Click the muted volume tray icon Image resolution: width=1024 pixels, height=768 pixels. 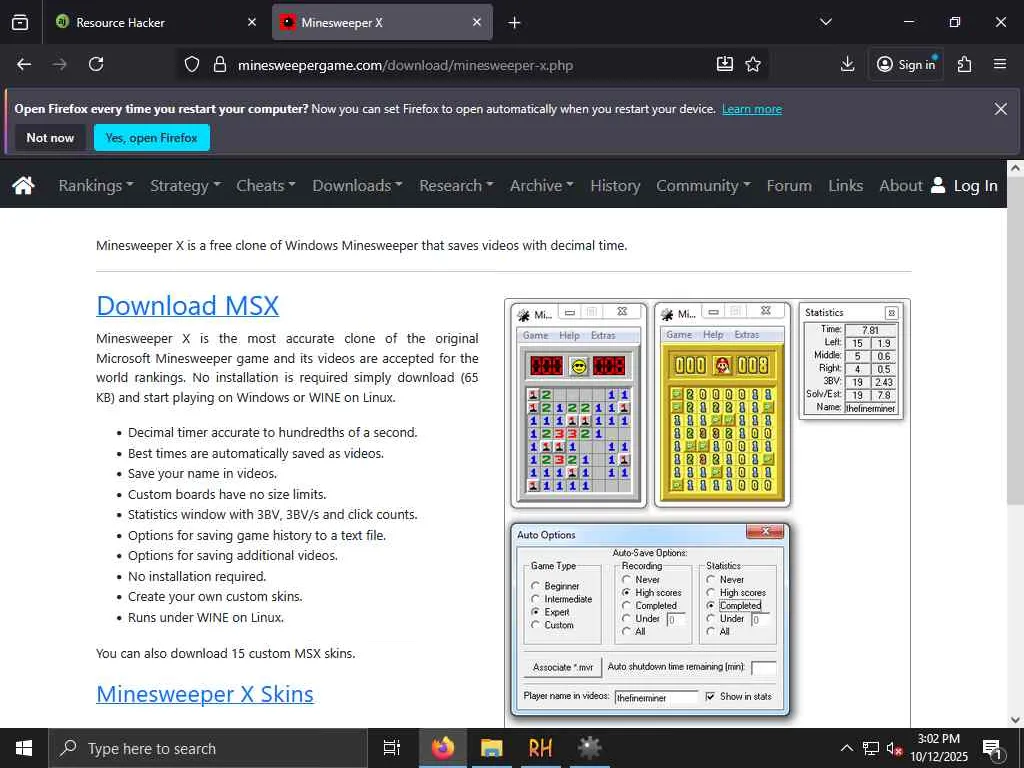(894, 748)
